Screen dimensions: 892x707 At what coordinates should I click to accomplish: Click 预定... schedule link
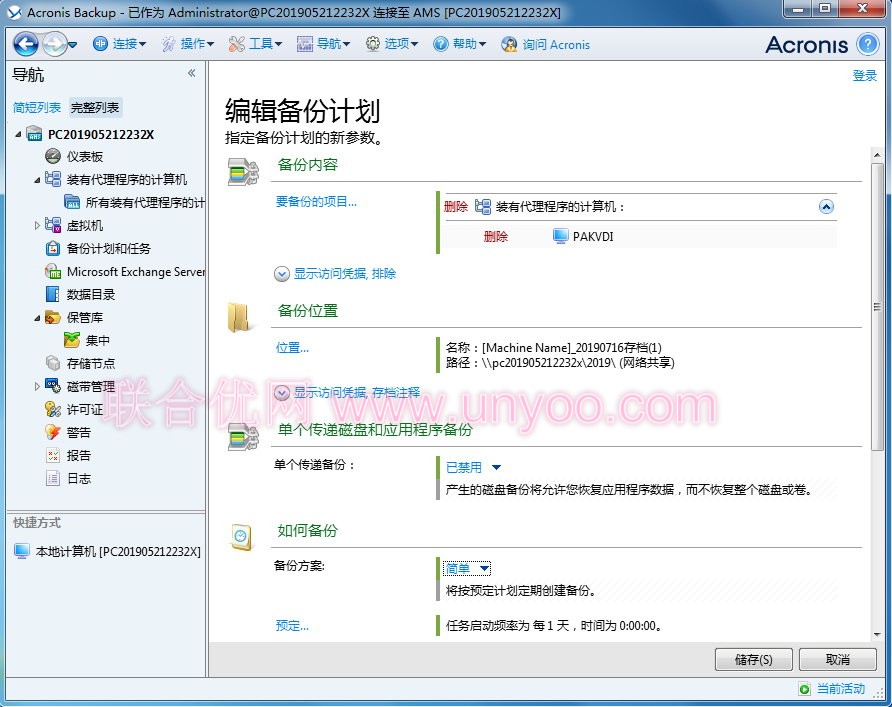[x=292, y=626]
